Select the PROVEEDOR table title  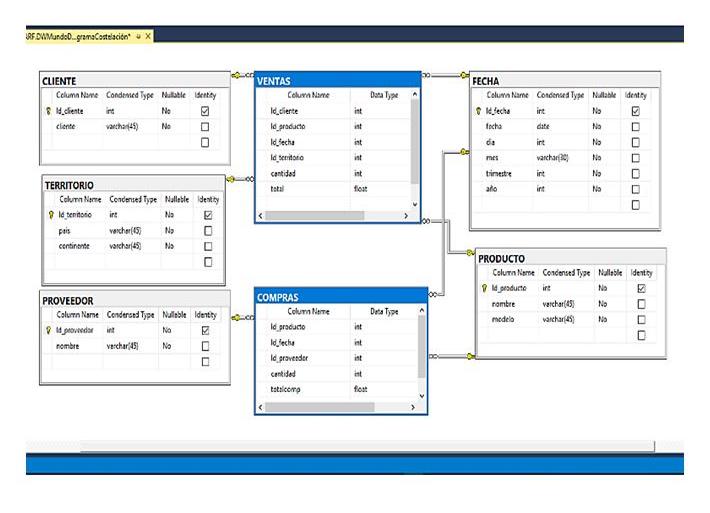(67, 301)
